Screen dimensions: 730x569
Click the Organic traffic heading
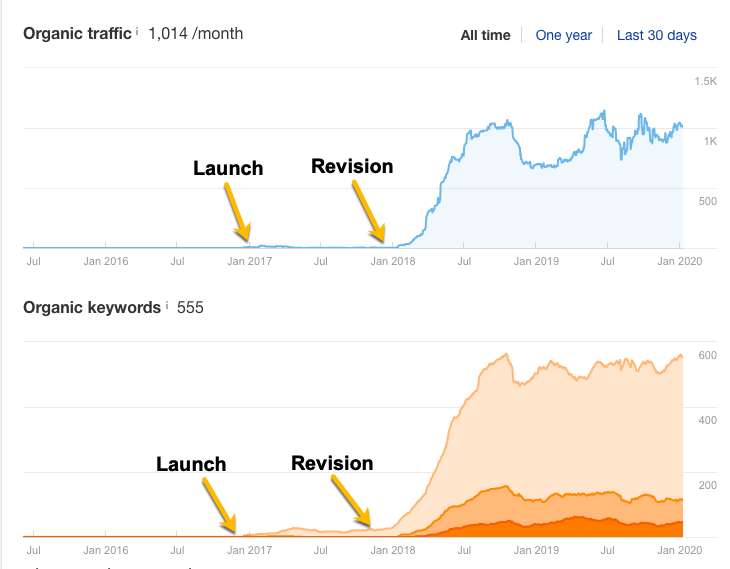[x=77, y=33]
